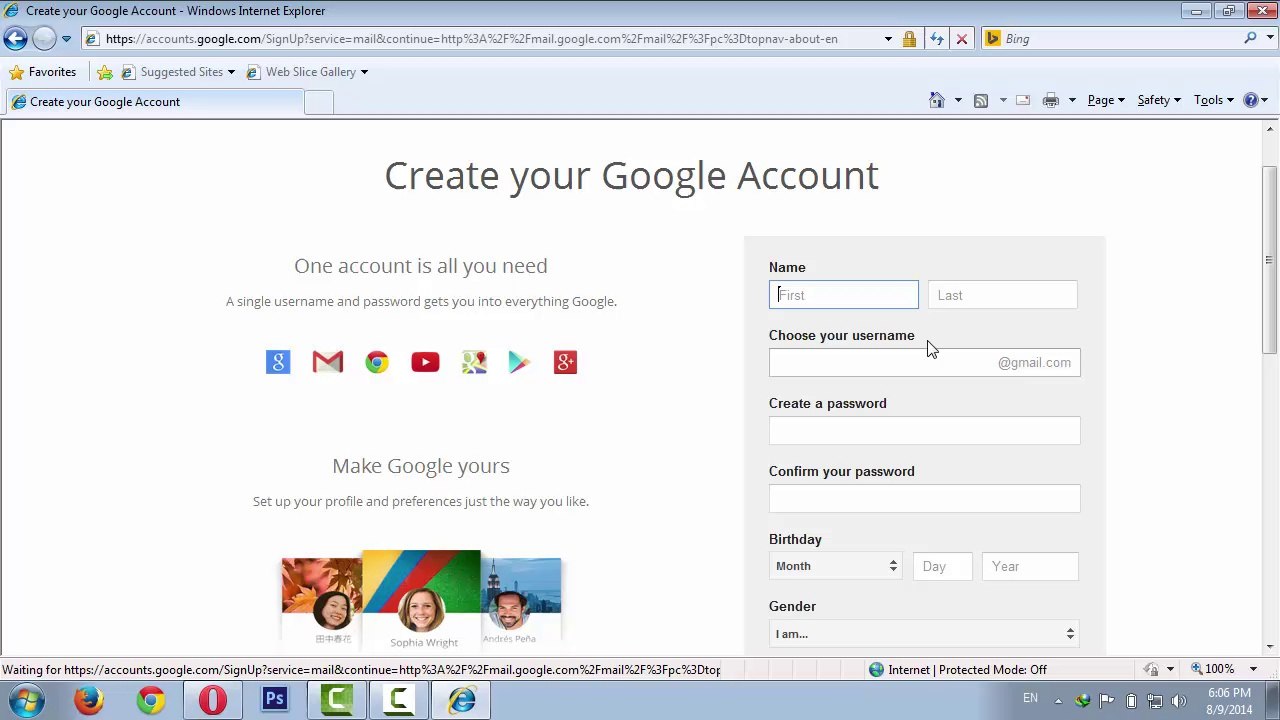The height and width of the screenshot is (720, 1280).
Task: Click the vertical page scrollbar thumb
Action: tap(1271, 259)
